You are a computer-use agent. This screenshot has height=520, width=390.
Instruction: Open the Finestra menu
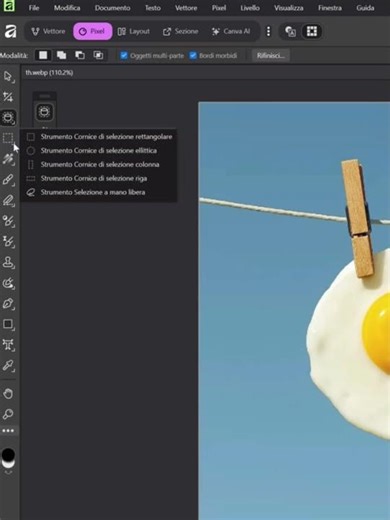point(330,8)
